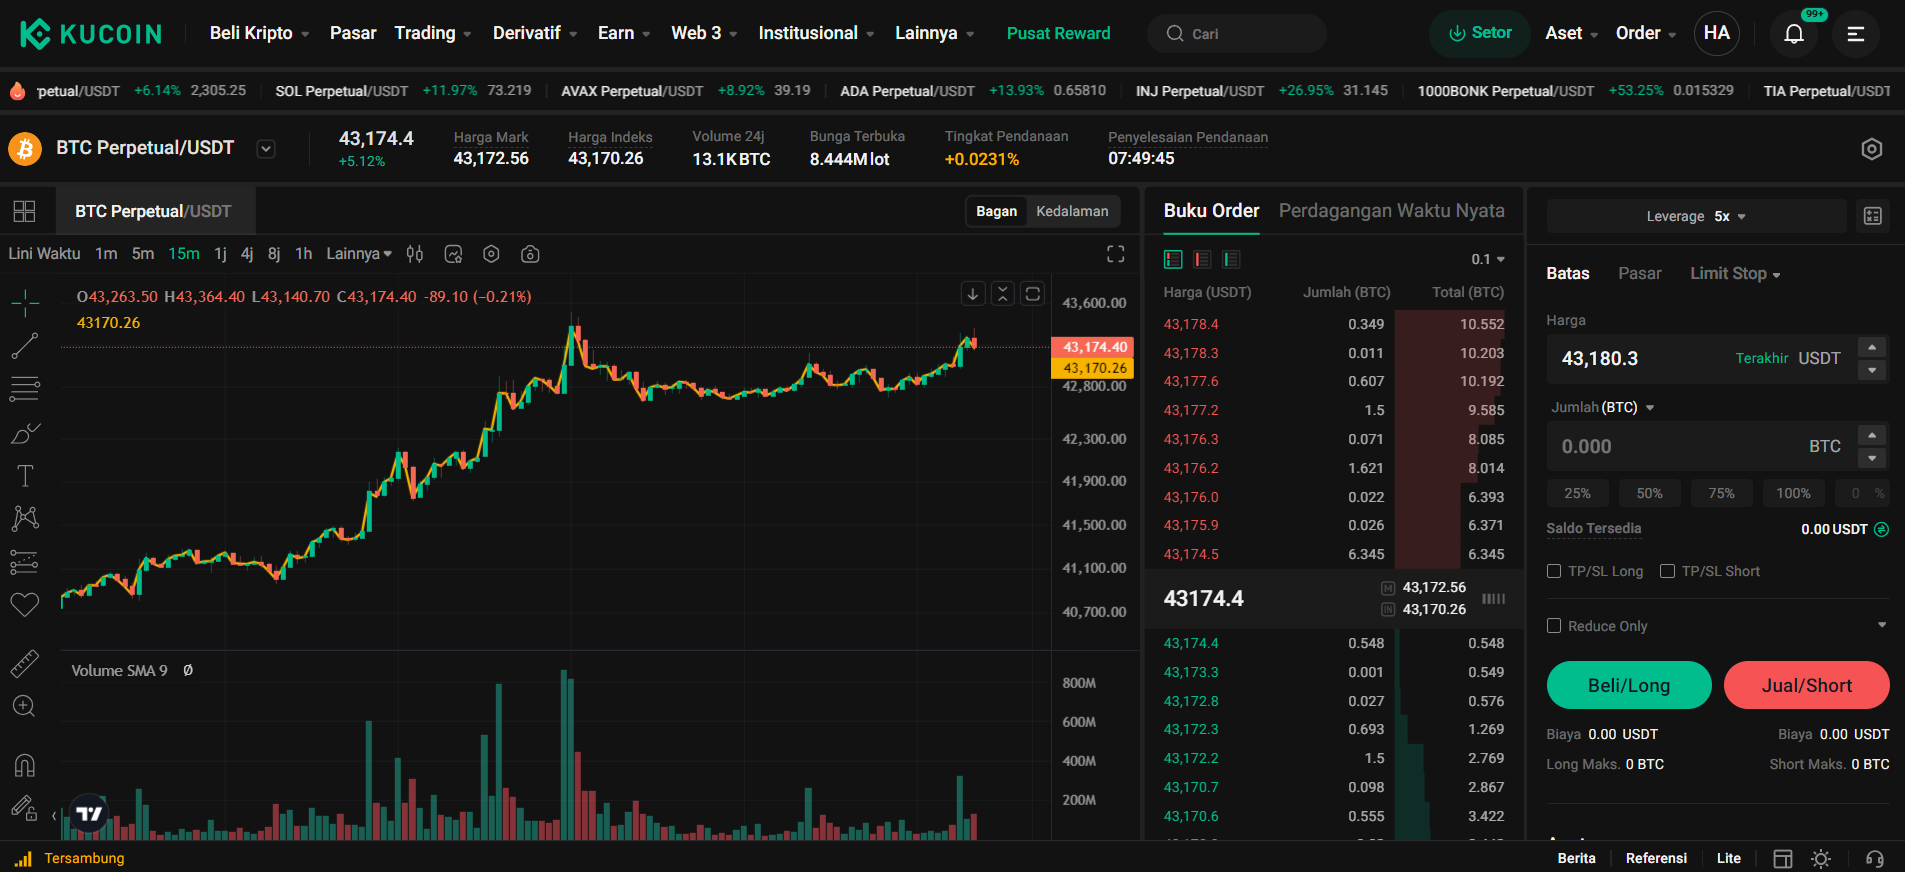Expand the Trading menu
This screenshot has width=1905, height=872.
click(433, 33)
